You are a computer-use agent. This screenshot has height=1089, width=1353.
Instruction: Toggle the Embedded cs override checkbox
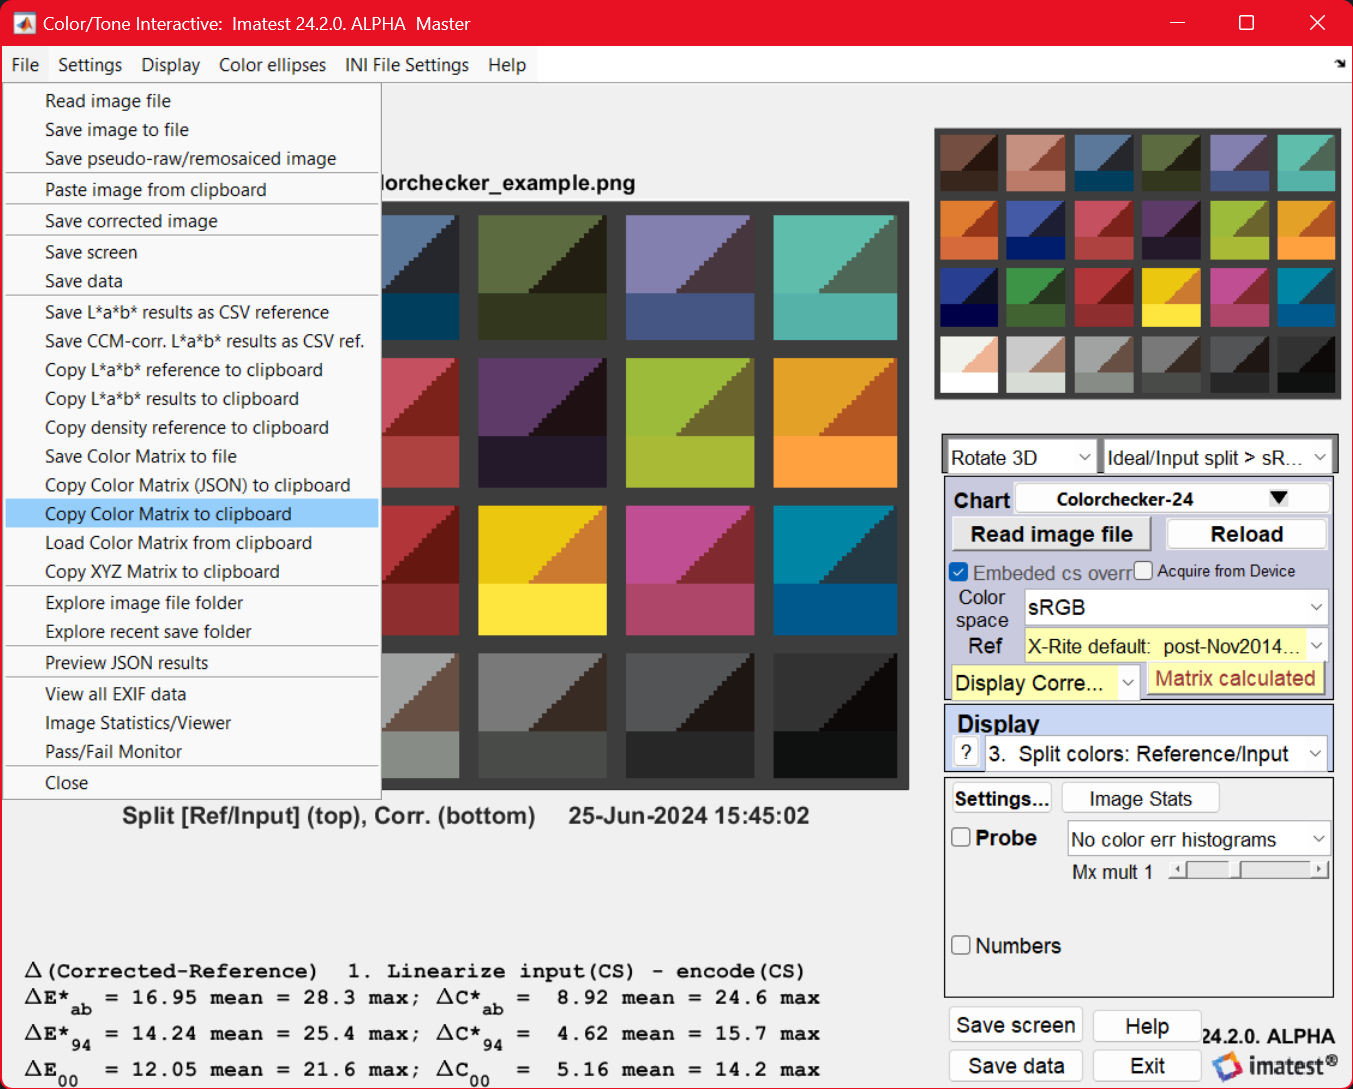(958, 572)
